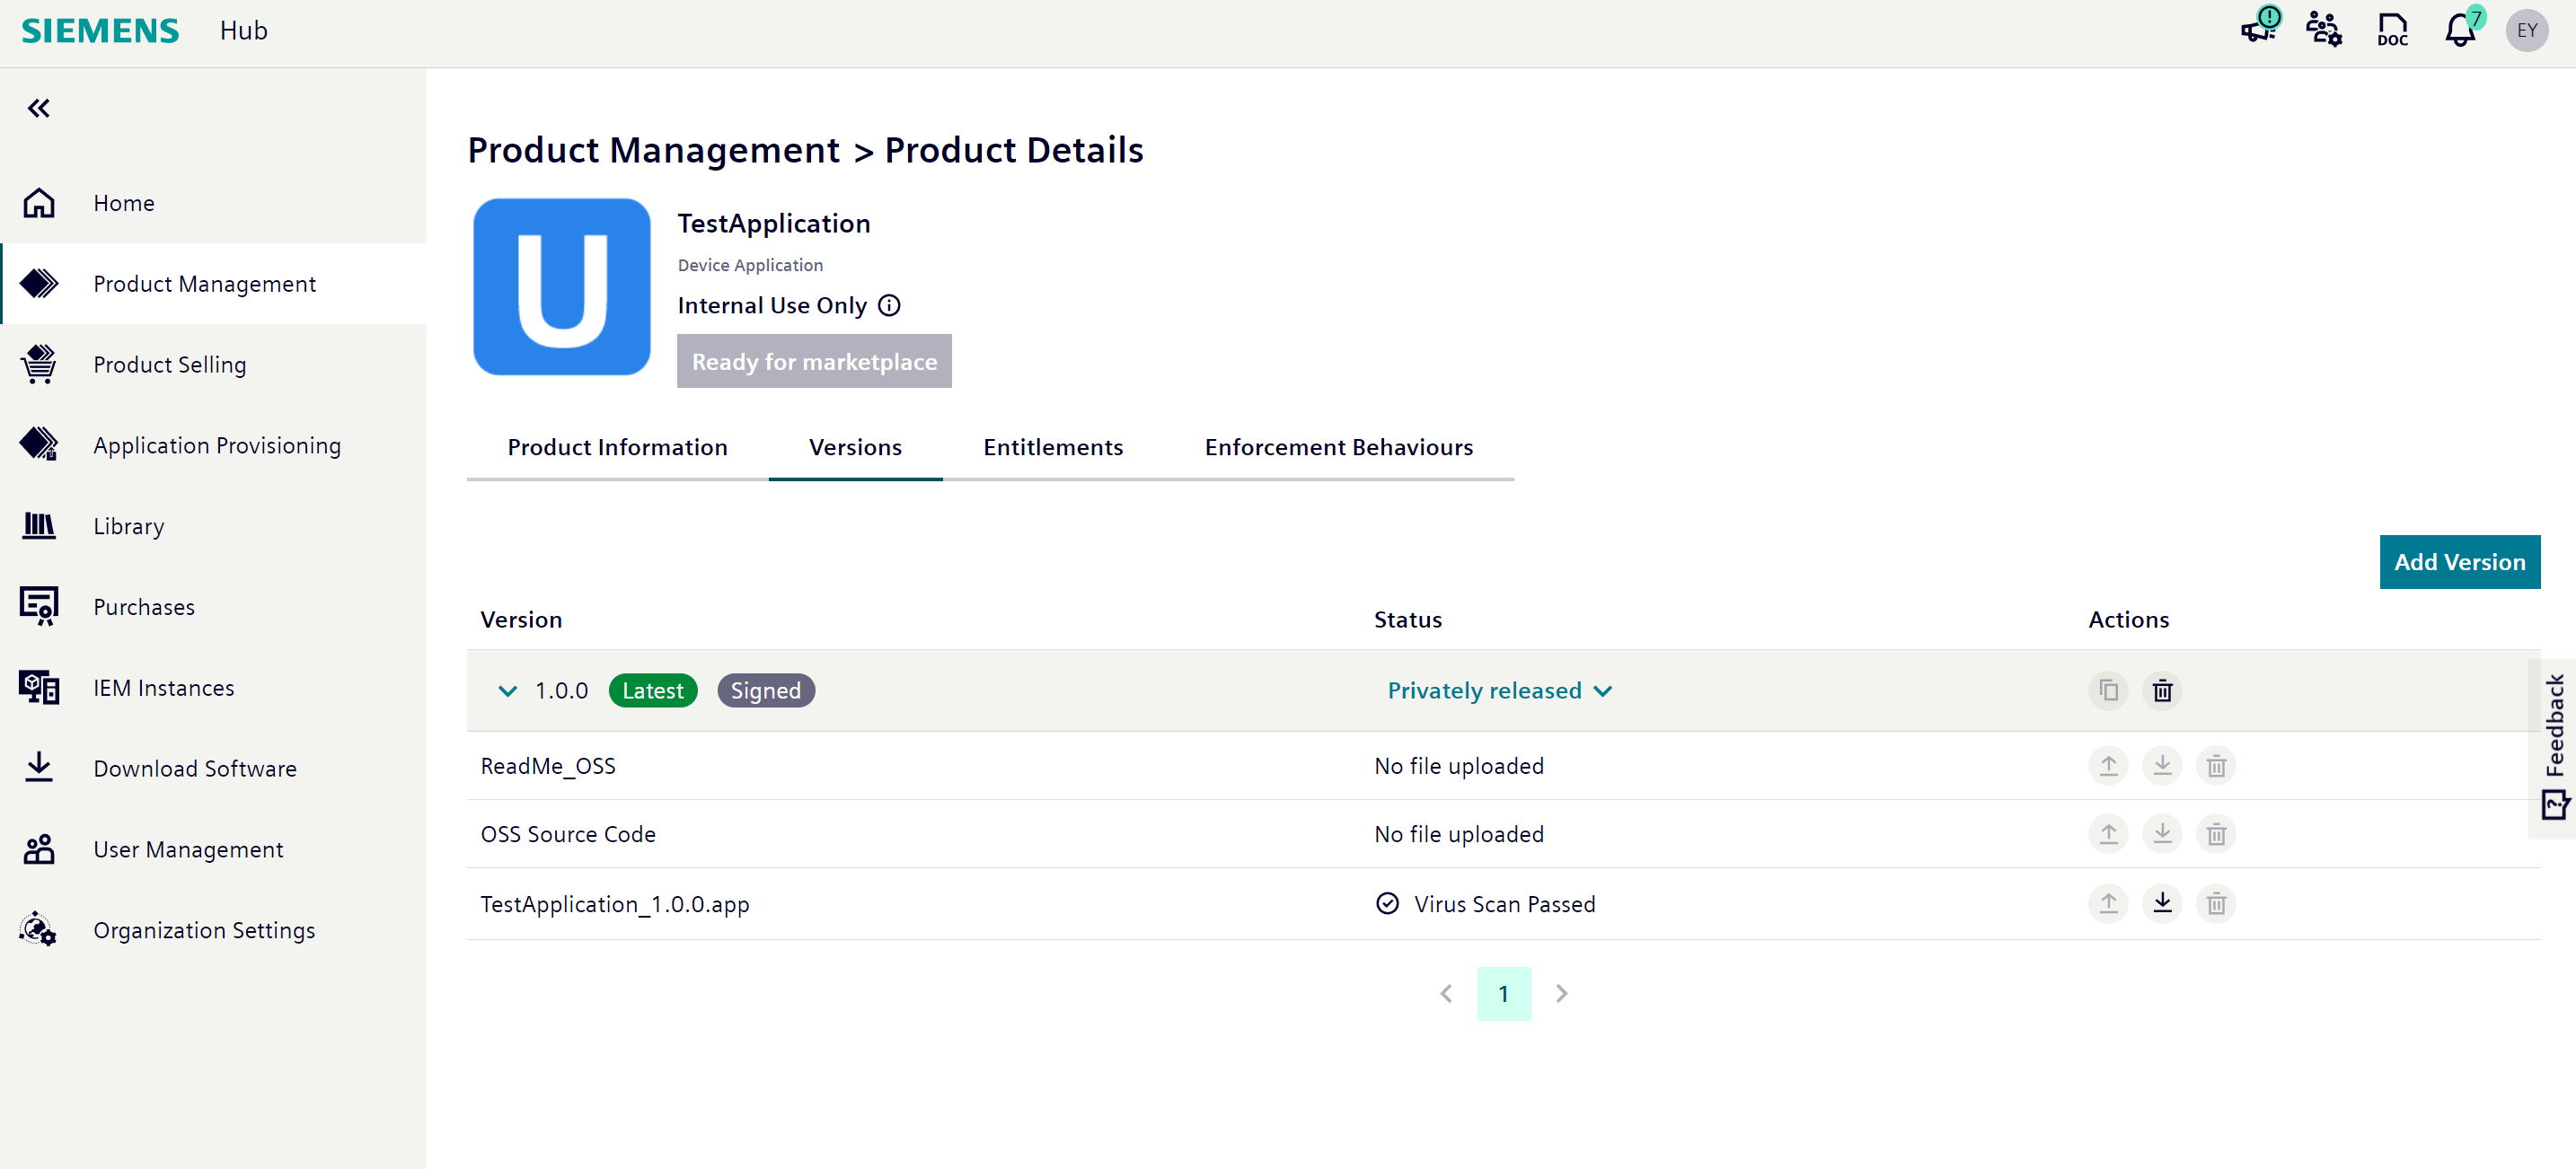Upload file for ReadMe_OSS row

point(2108,765)
